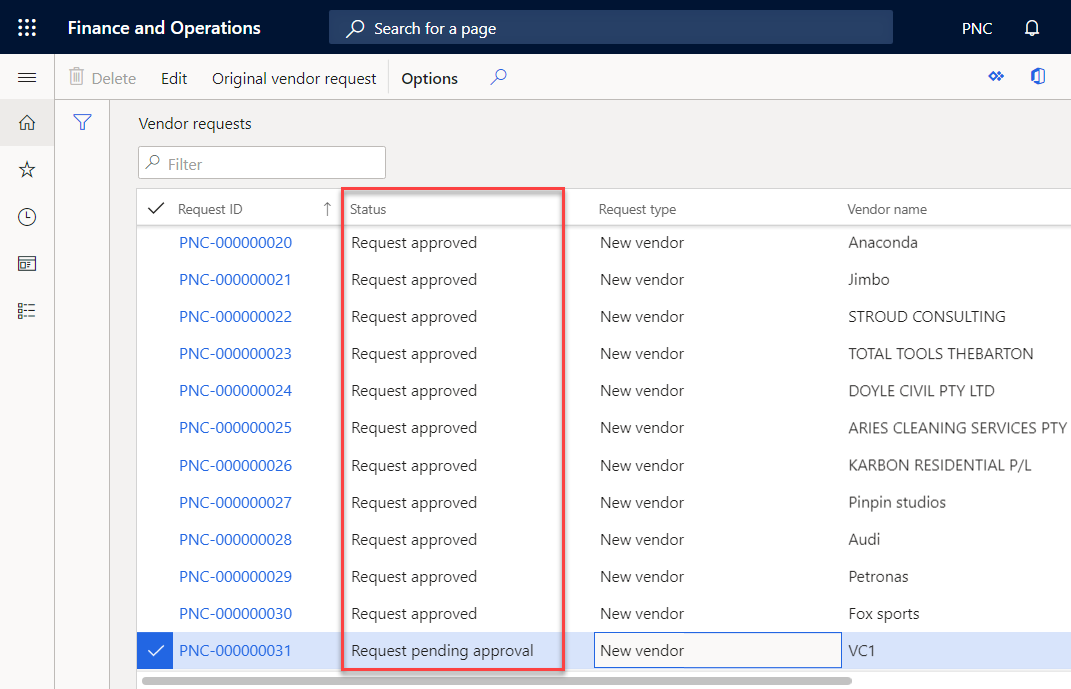Expand the navigation pane hamburger icon
1071x689 pixels.
tap(27, 78)
